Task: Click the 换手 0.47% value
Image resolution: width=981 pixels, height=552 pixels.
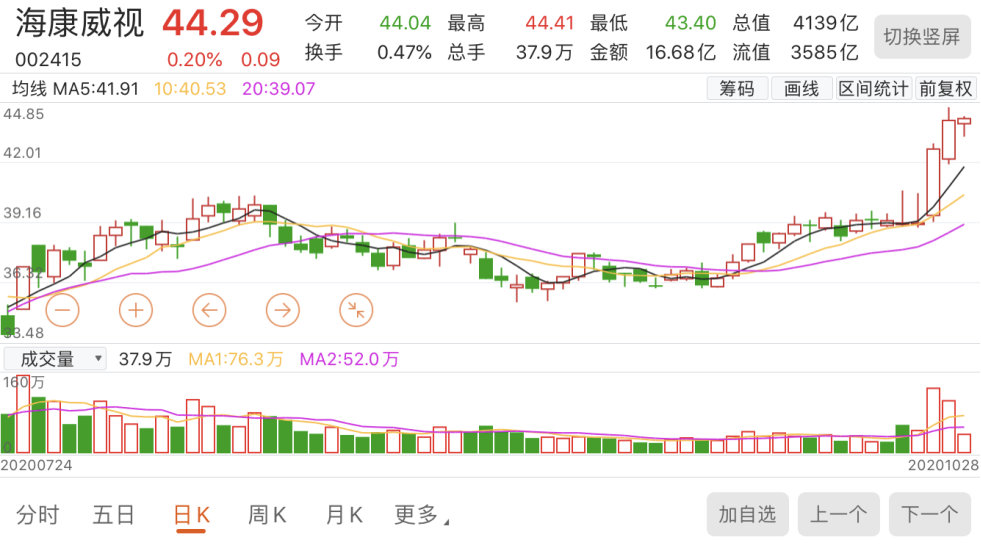Action: point(404,53)
